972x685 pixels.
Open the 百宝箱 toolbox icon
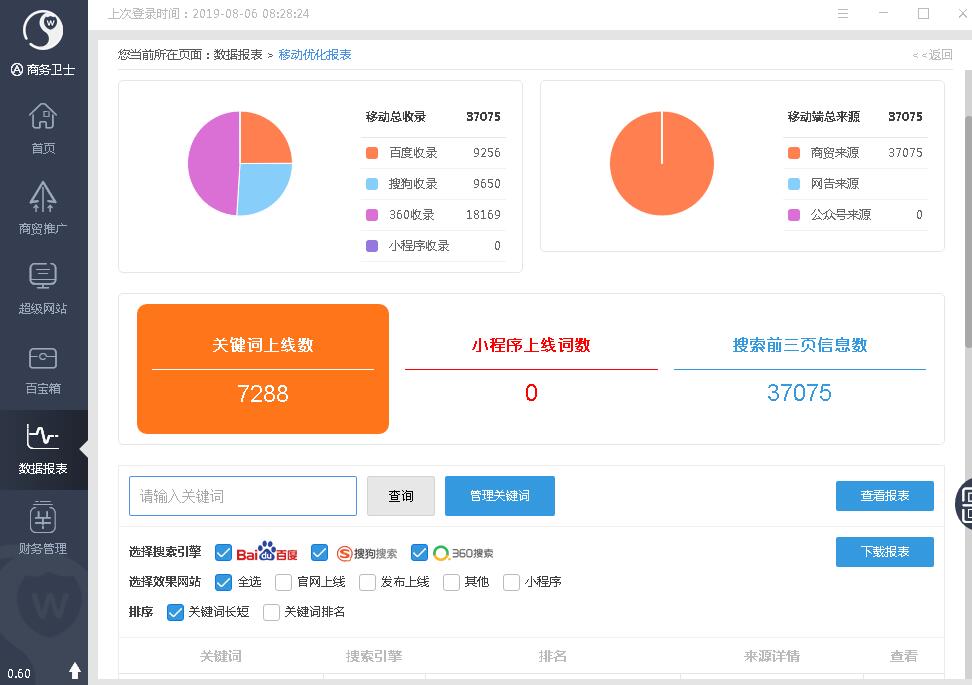point(43,358)
